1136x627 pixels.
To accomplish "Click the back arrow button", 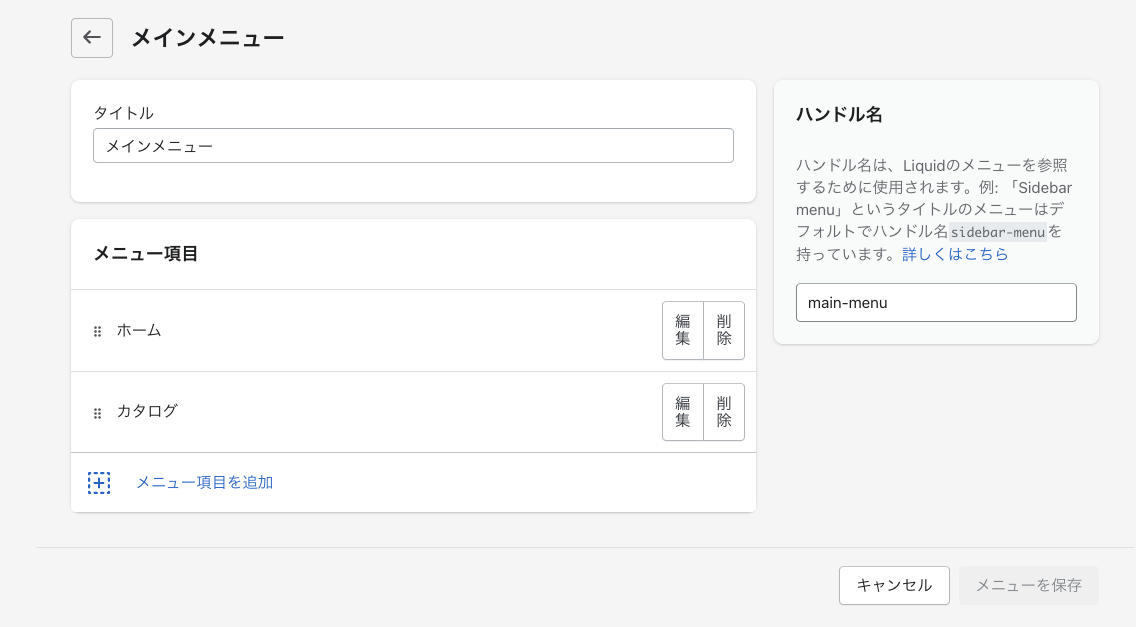I will 92,38.
